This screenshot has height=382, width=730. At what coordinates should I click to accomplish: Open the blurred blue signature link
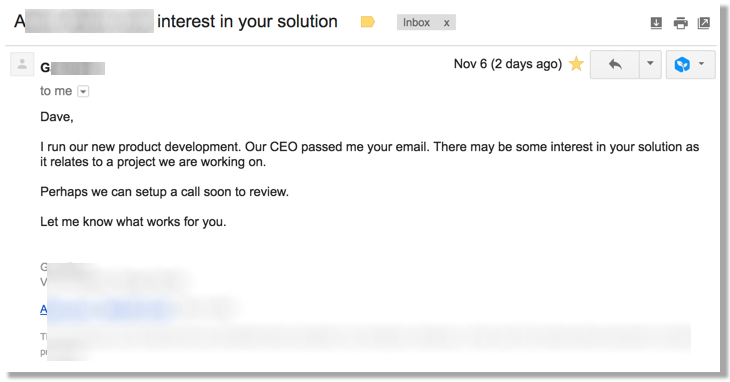107,309
